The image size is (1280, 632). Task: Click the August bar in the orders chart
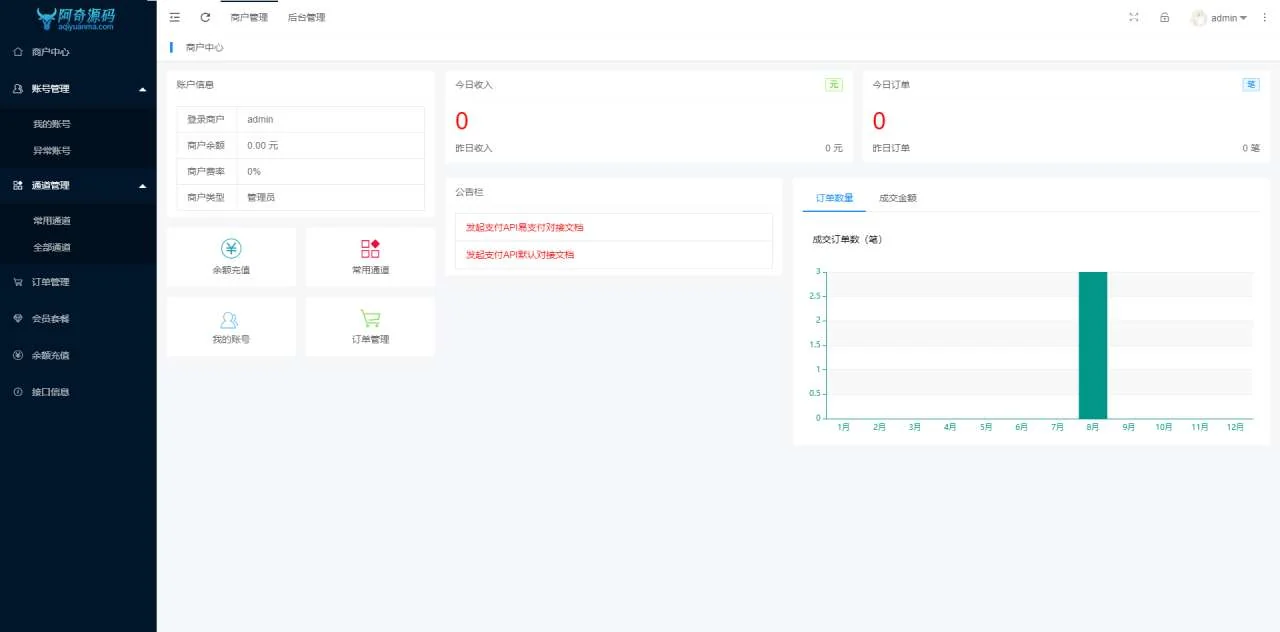[1092, 345]
